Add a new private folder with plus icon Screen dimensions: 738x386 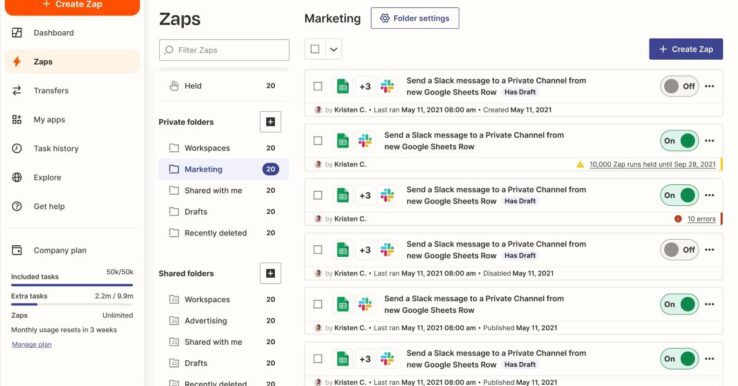271,122
